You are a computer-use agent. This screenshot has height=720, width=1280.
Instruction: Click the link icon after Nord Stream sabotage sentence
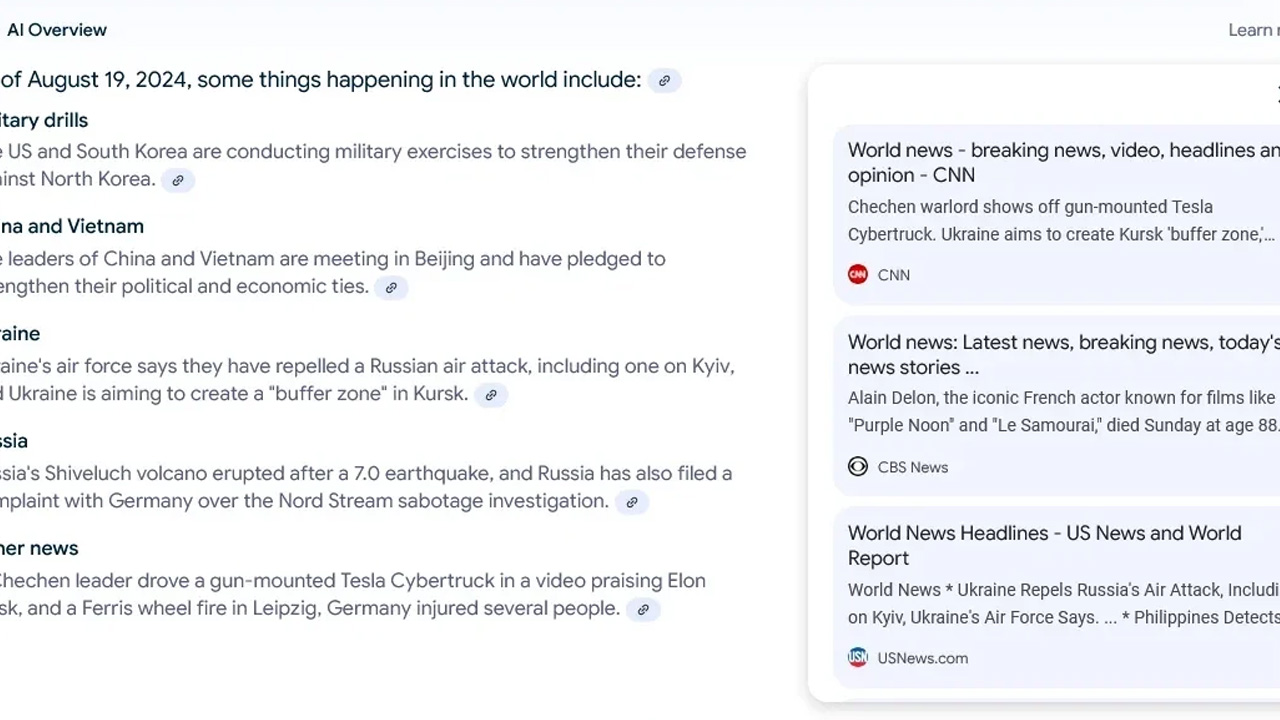point(632,502)
